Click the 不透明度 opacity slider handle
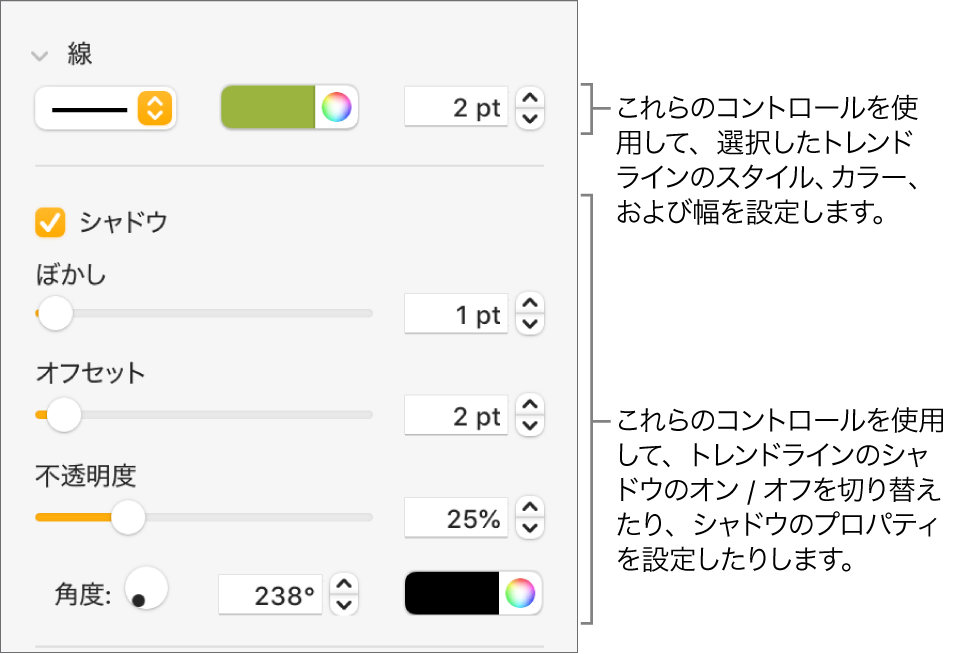Screen dimensions: 959x654 (127, 517)
